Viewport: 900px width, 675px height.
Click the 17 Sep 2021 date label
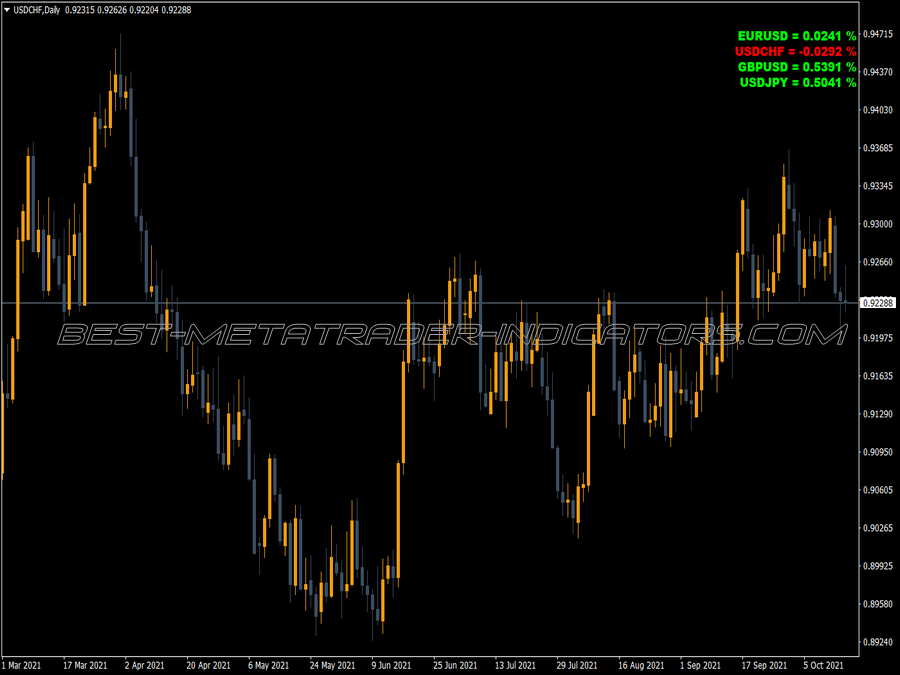coord(763,665)
